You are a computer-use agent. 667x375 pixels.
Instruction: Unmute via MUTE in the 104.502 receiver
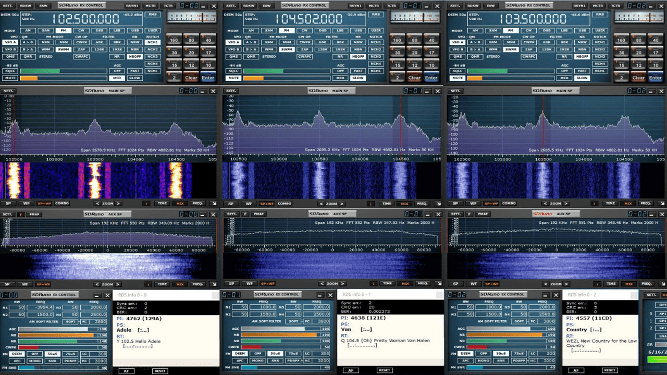coord(233,78)
